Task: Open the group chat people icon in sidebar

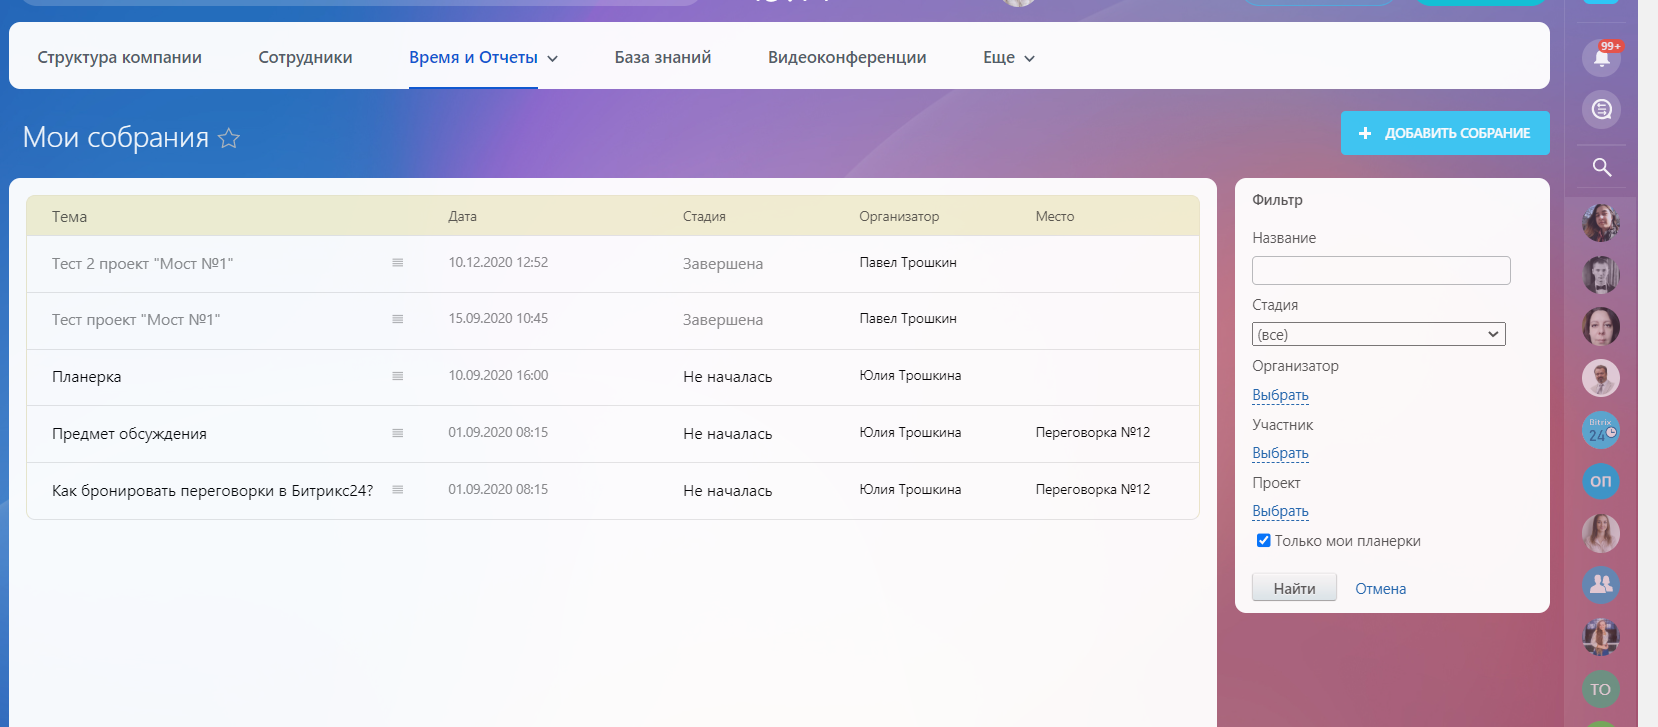Action: coord(1601,585)
